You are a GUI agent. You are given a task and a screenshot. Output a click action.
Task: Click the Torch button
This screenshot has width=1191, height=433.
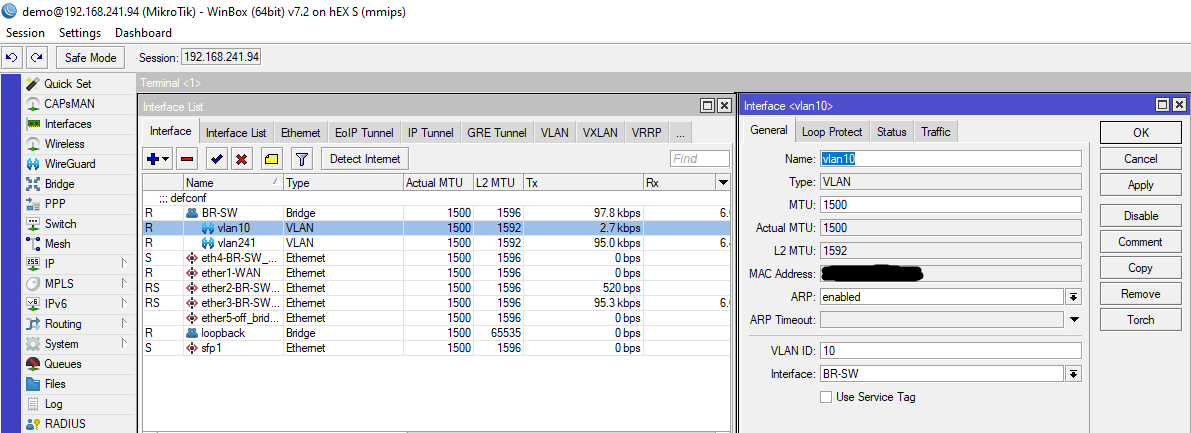pyautogui.click(x=1141, y=320)
